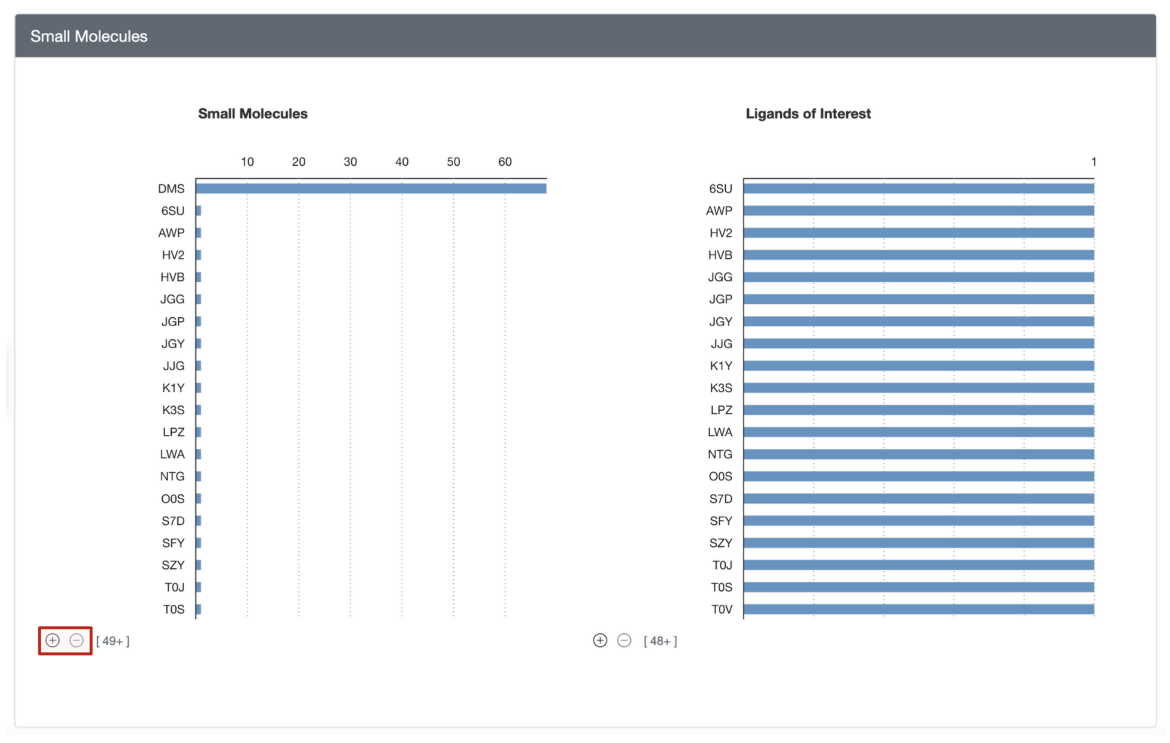Choose the AWP bar in Ligands of Interest
This screenshot has height=743, width=1170.
(918, 210)
